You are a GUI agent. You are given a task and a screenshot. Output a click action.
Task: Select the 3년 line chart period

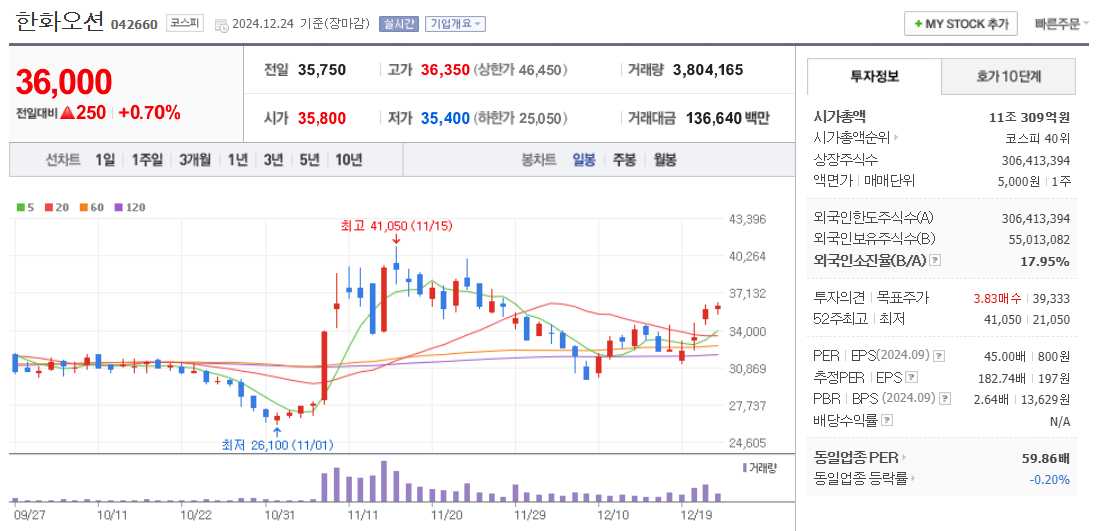(x=274, y=160)
